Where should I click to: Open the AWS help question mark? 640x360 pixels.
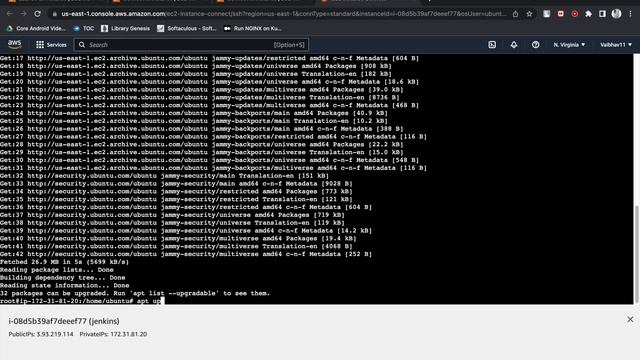[x=536, y=45]
